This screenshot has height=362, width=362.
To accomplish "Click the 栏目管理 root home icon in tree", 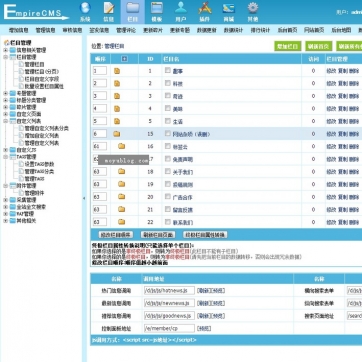I will click(6, 43).
